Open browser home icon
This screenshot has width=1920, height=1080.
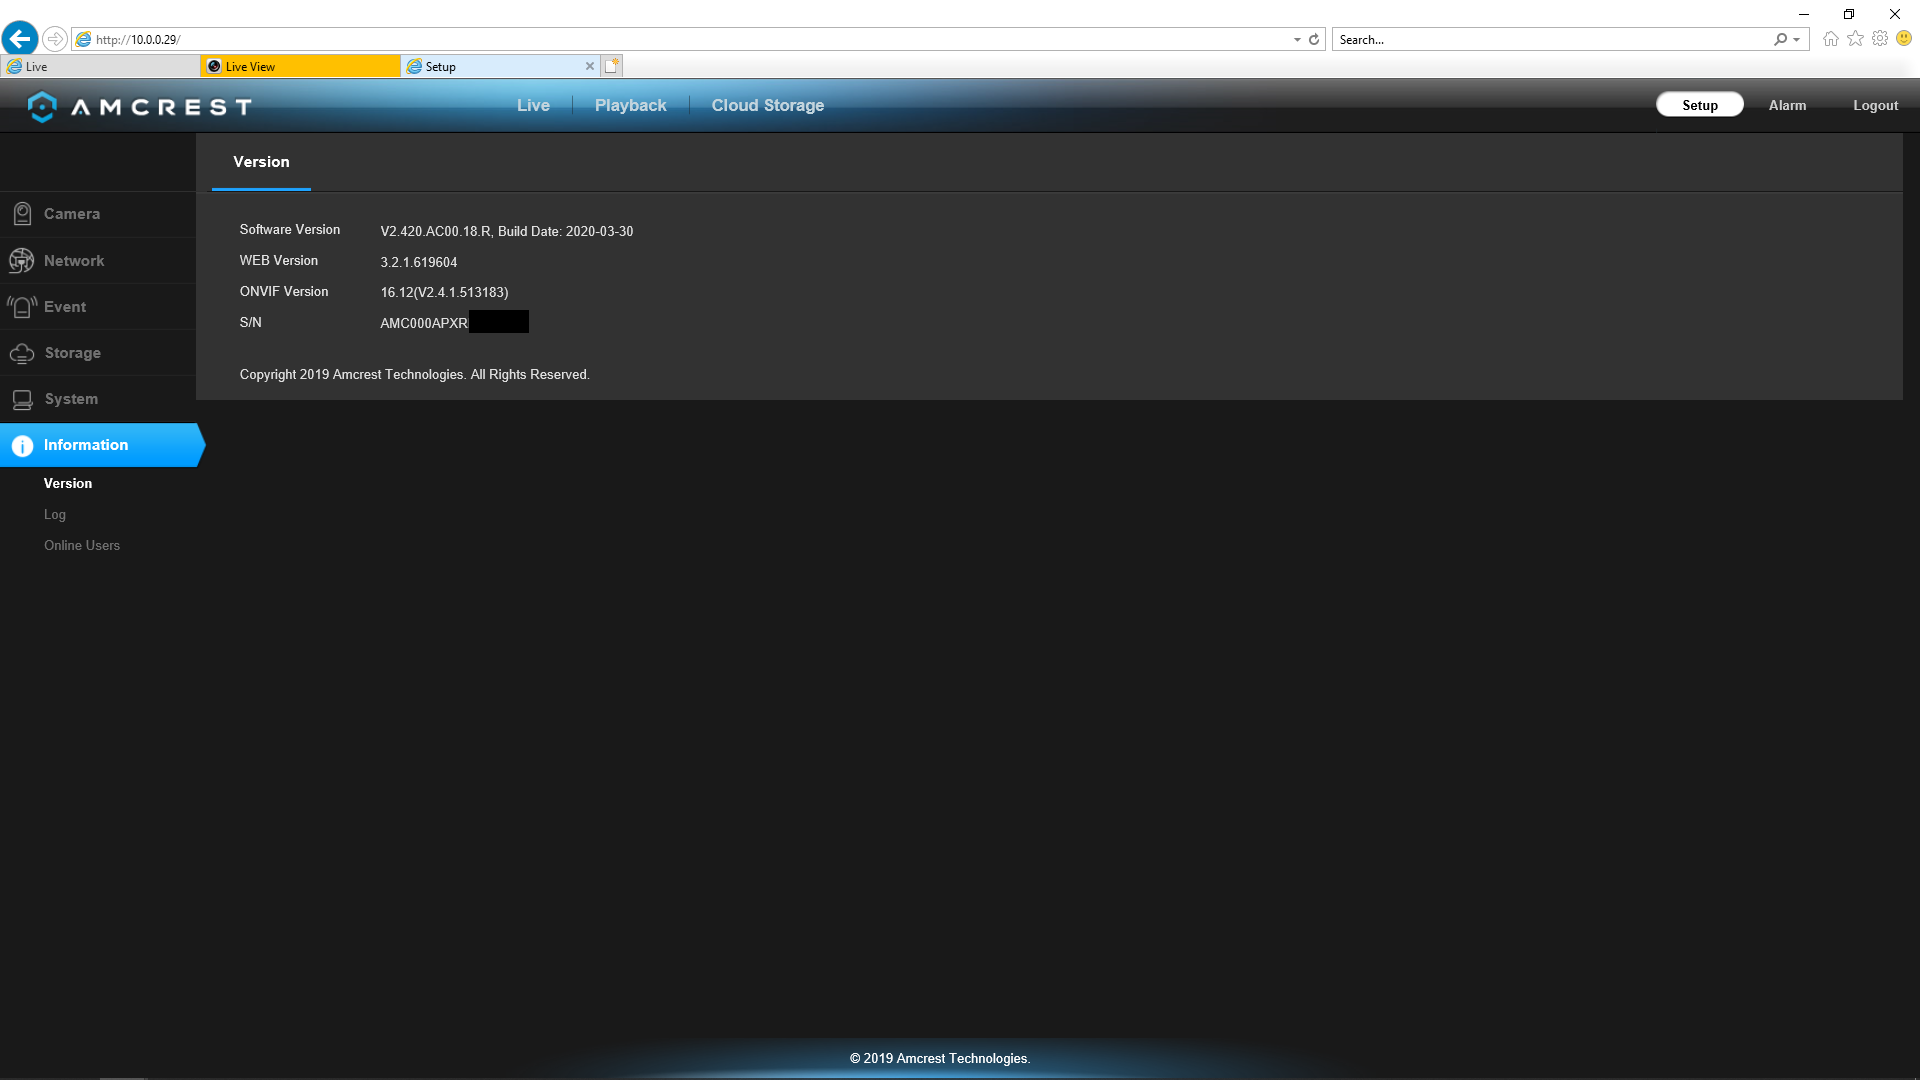[1830, 39]
